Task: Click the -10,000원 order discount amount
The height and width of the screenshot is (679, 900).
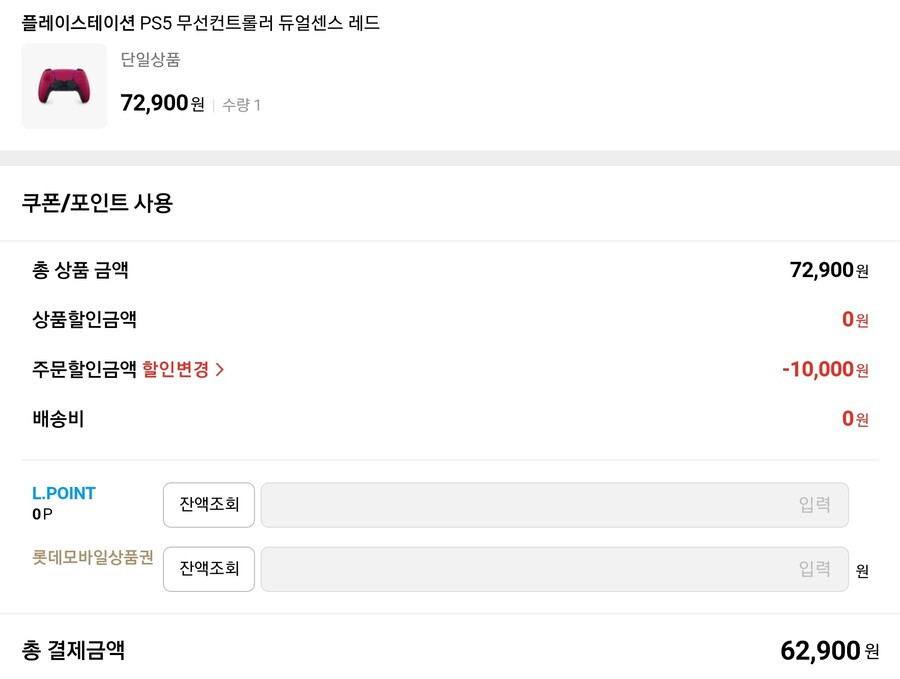Action: point(825,369)
